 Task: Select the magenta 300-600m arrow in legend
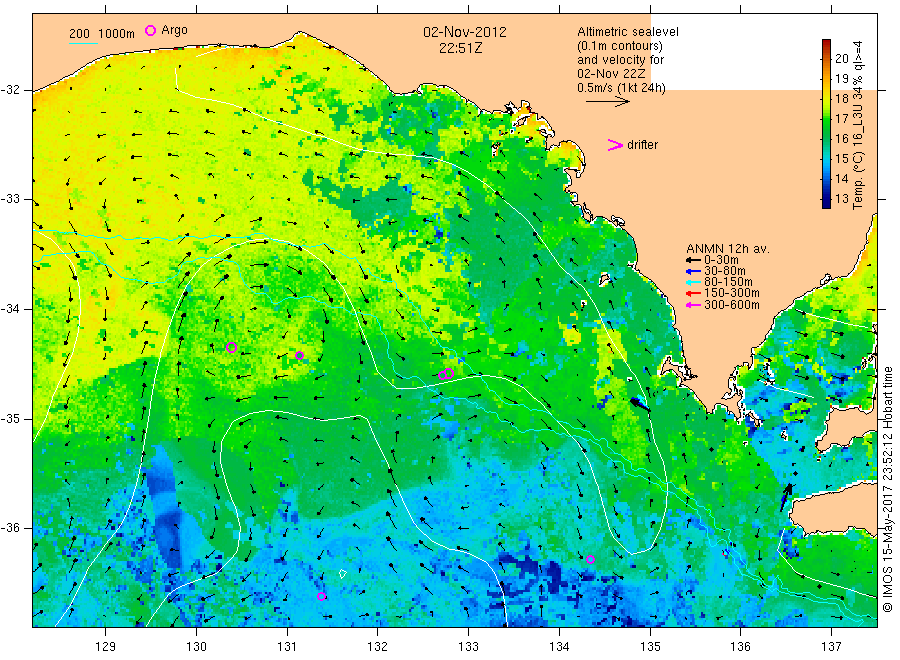tap(693, 305)
